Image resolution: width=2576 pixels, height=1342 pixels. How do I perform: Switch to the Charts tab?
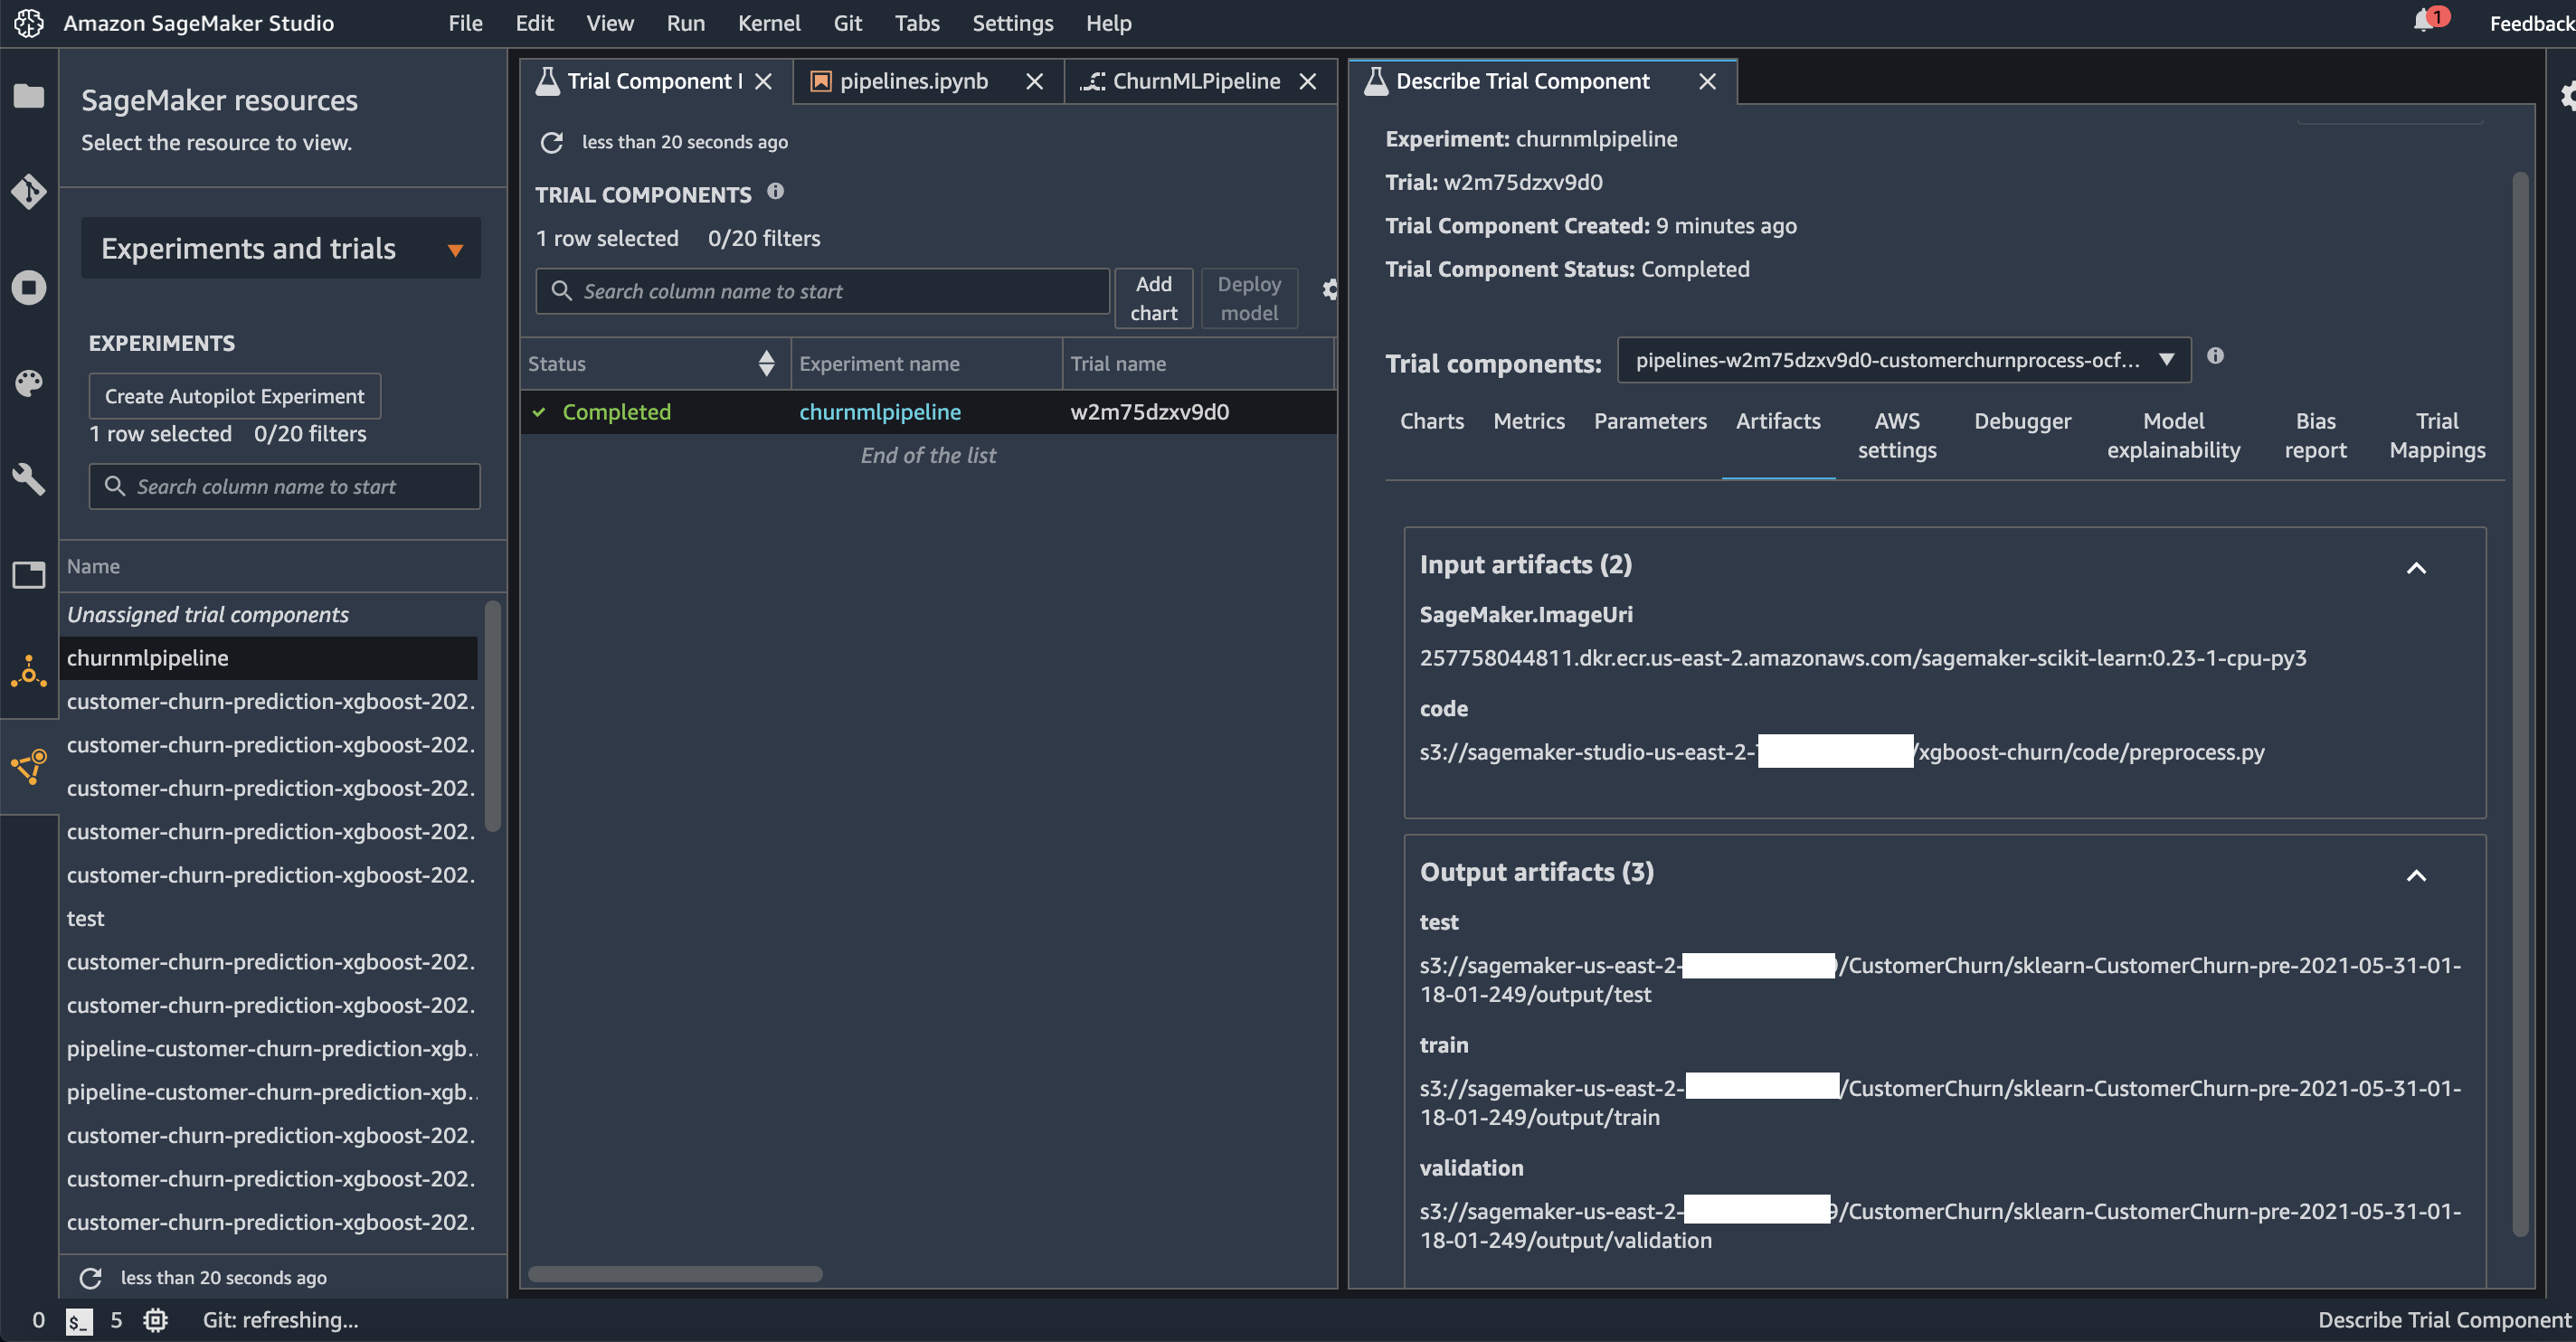[x=1431, y=421]
